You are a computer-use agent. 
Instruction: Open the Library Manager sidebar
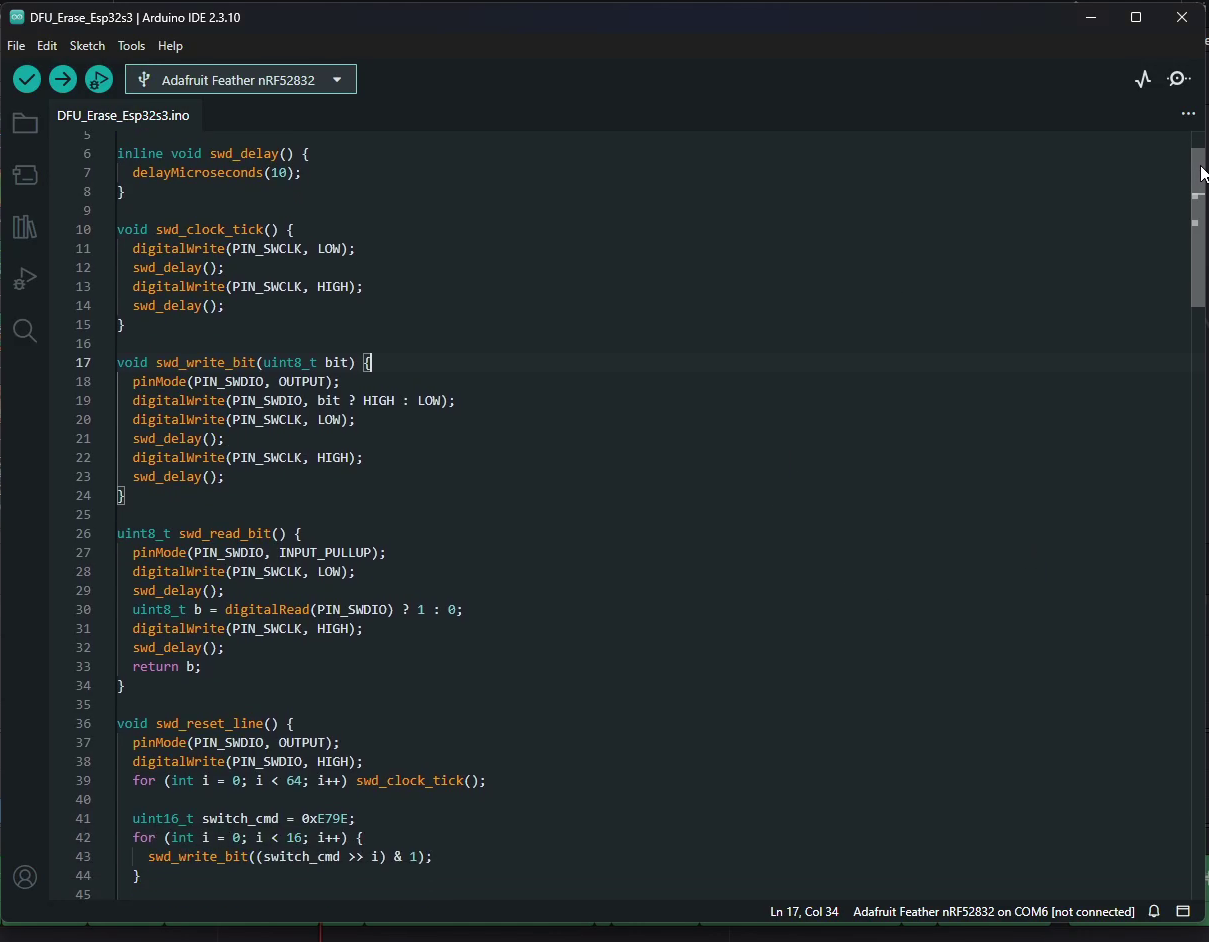click(25, 227)
